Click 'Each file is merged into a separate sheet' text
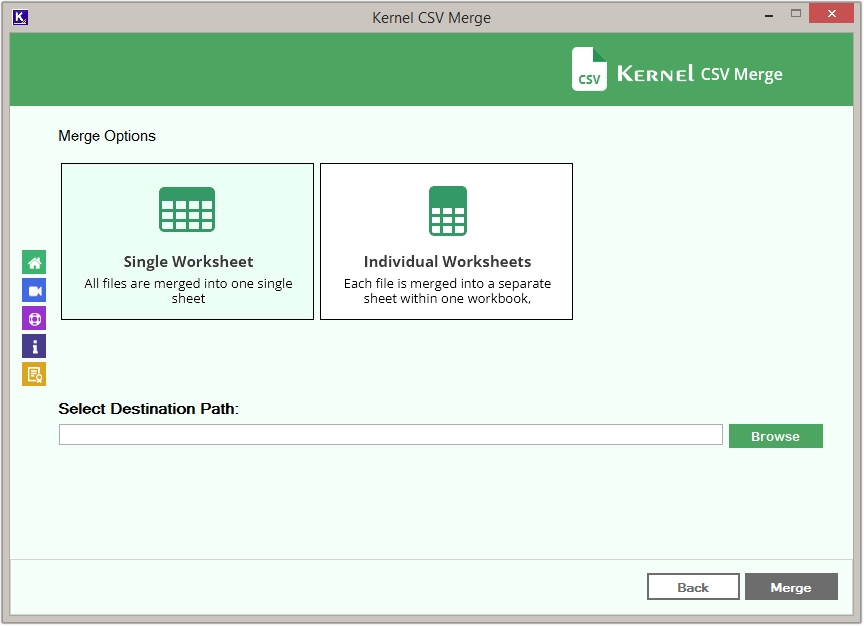 447,291
